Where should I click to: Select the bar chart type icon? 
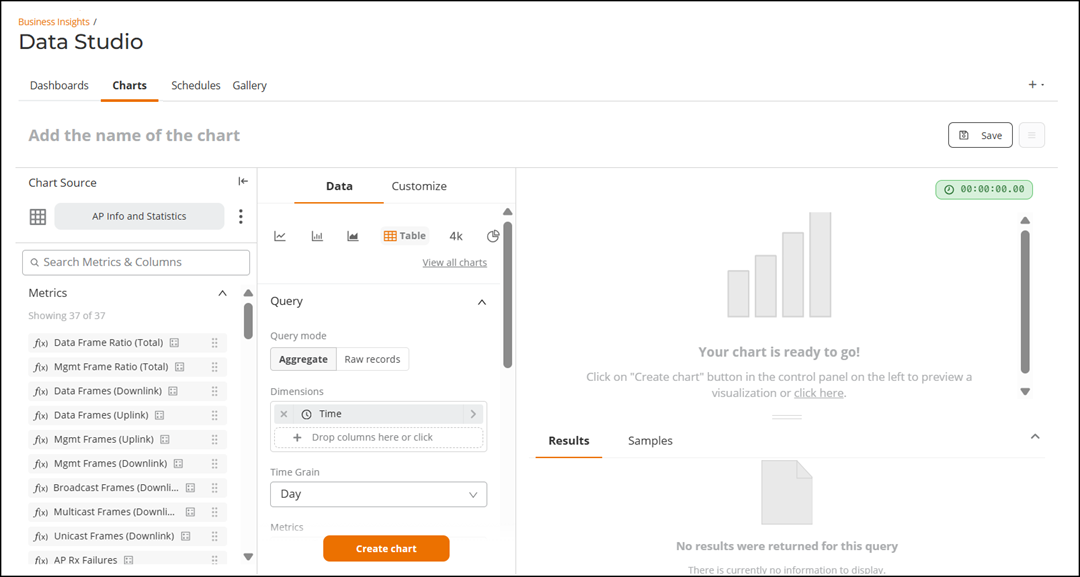click(317, 236)
